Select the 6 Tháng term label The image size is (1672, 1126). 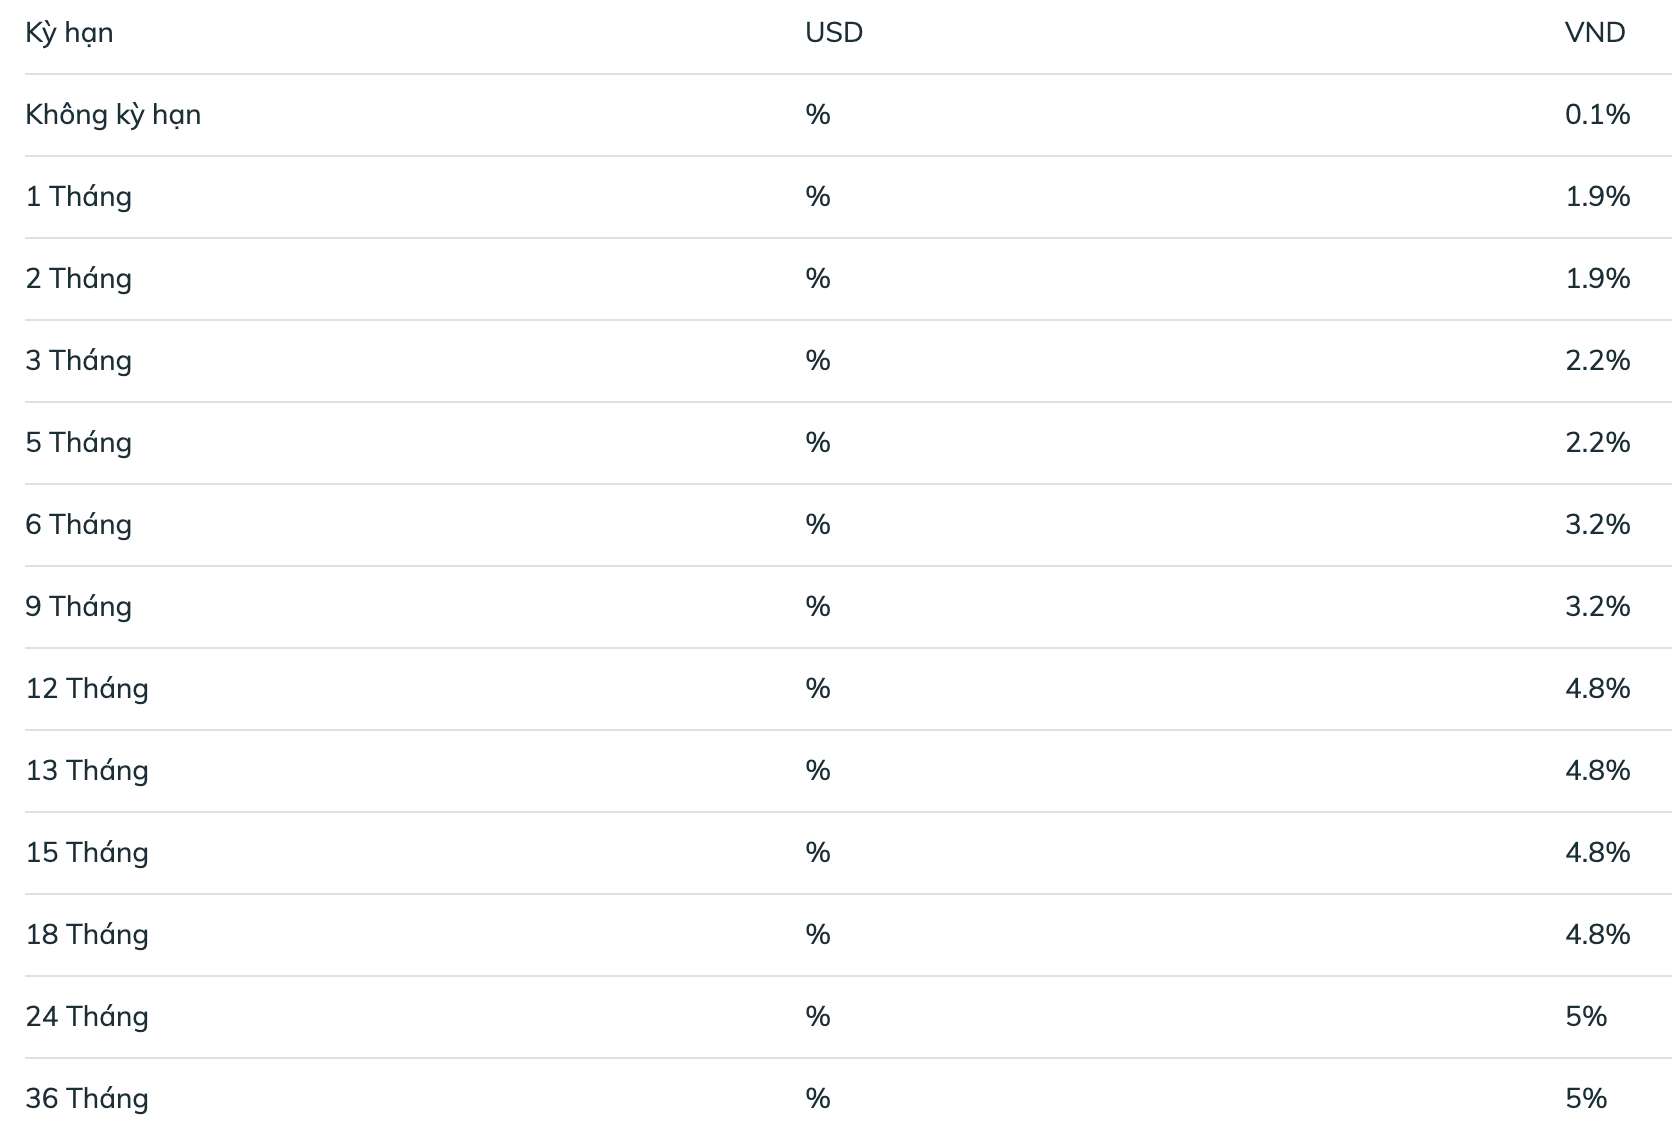tap(78, 525)
